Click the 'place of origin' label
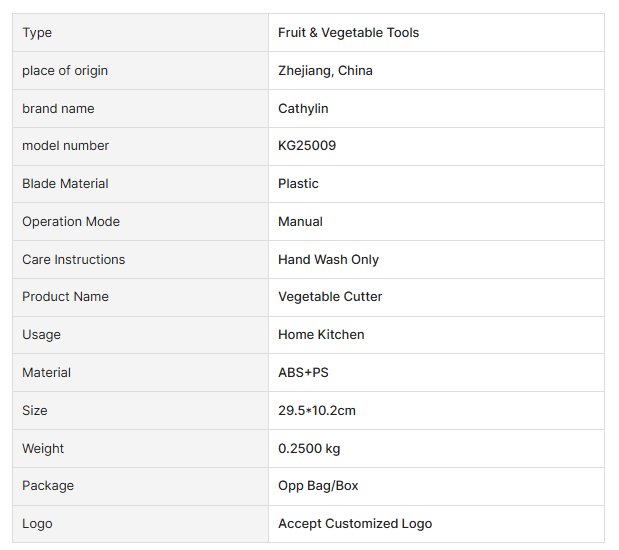Viewport: 619px width, 550px height. tap(65, 71)
